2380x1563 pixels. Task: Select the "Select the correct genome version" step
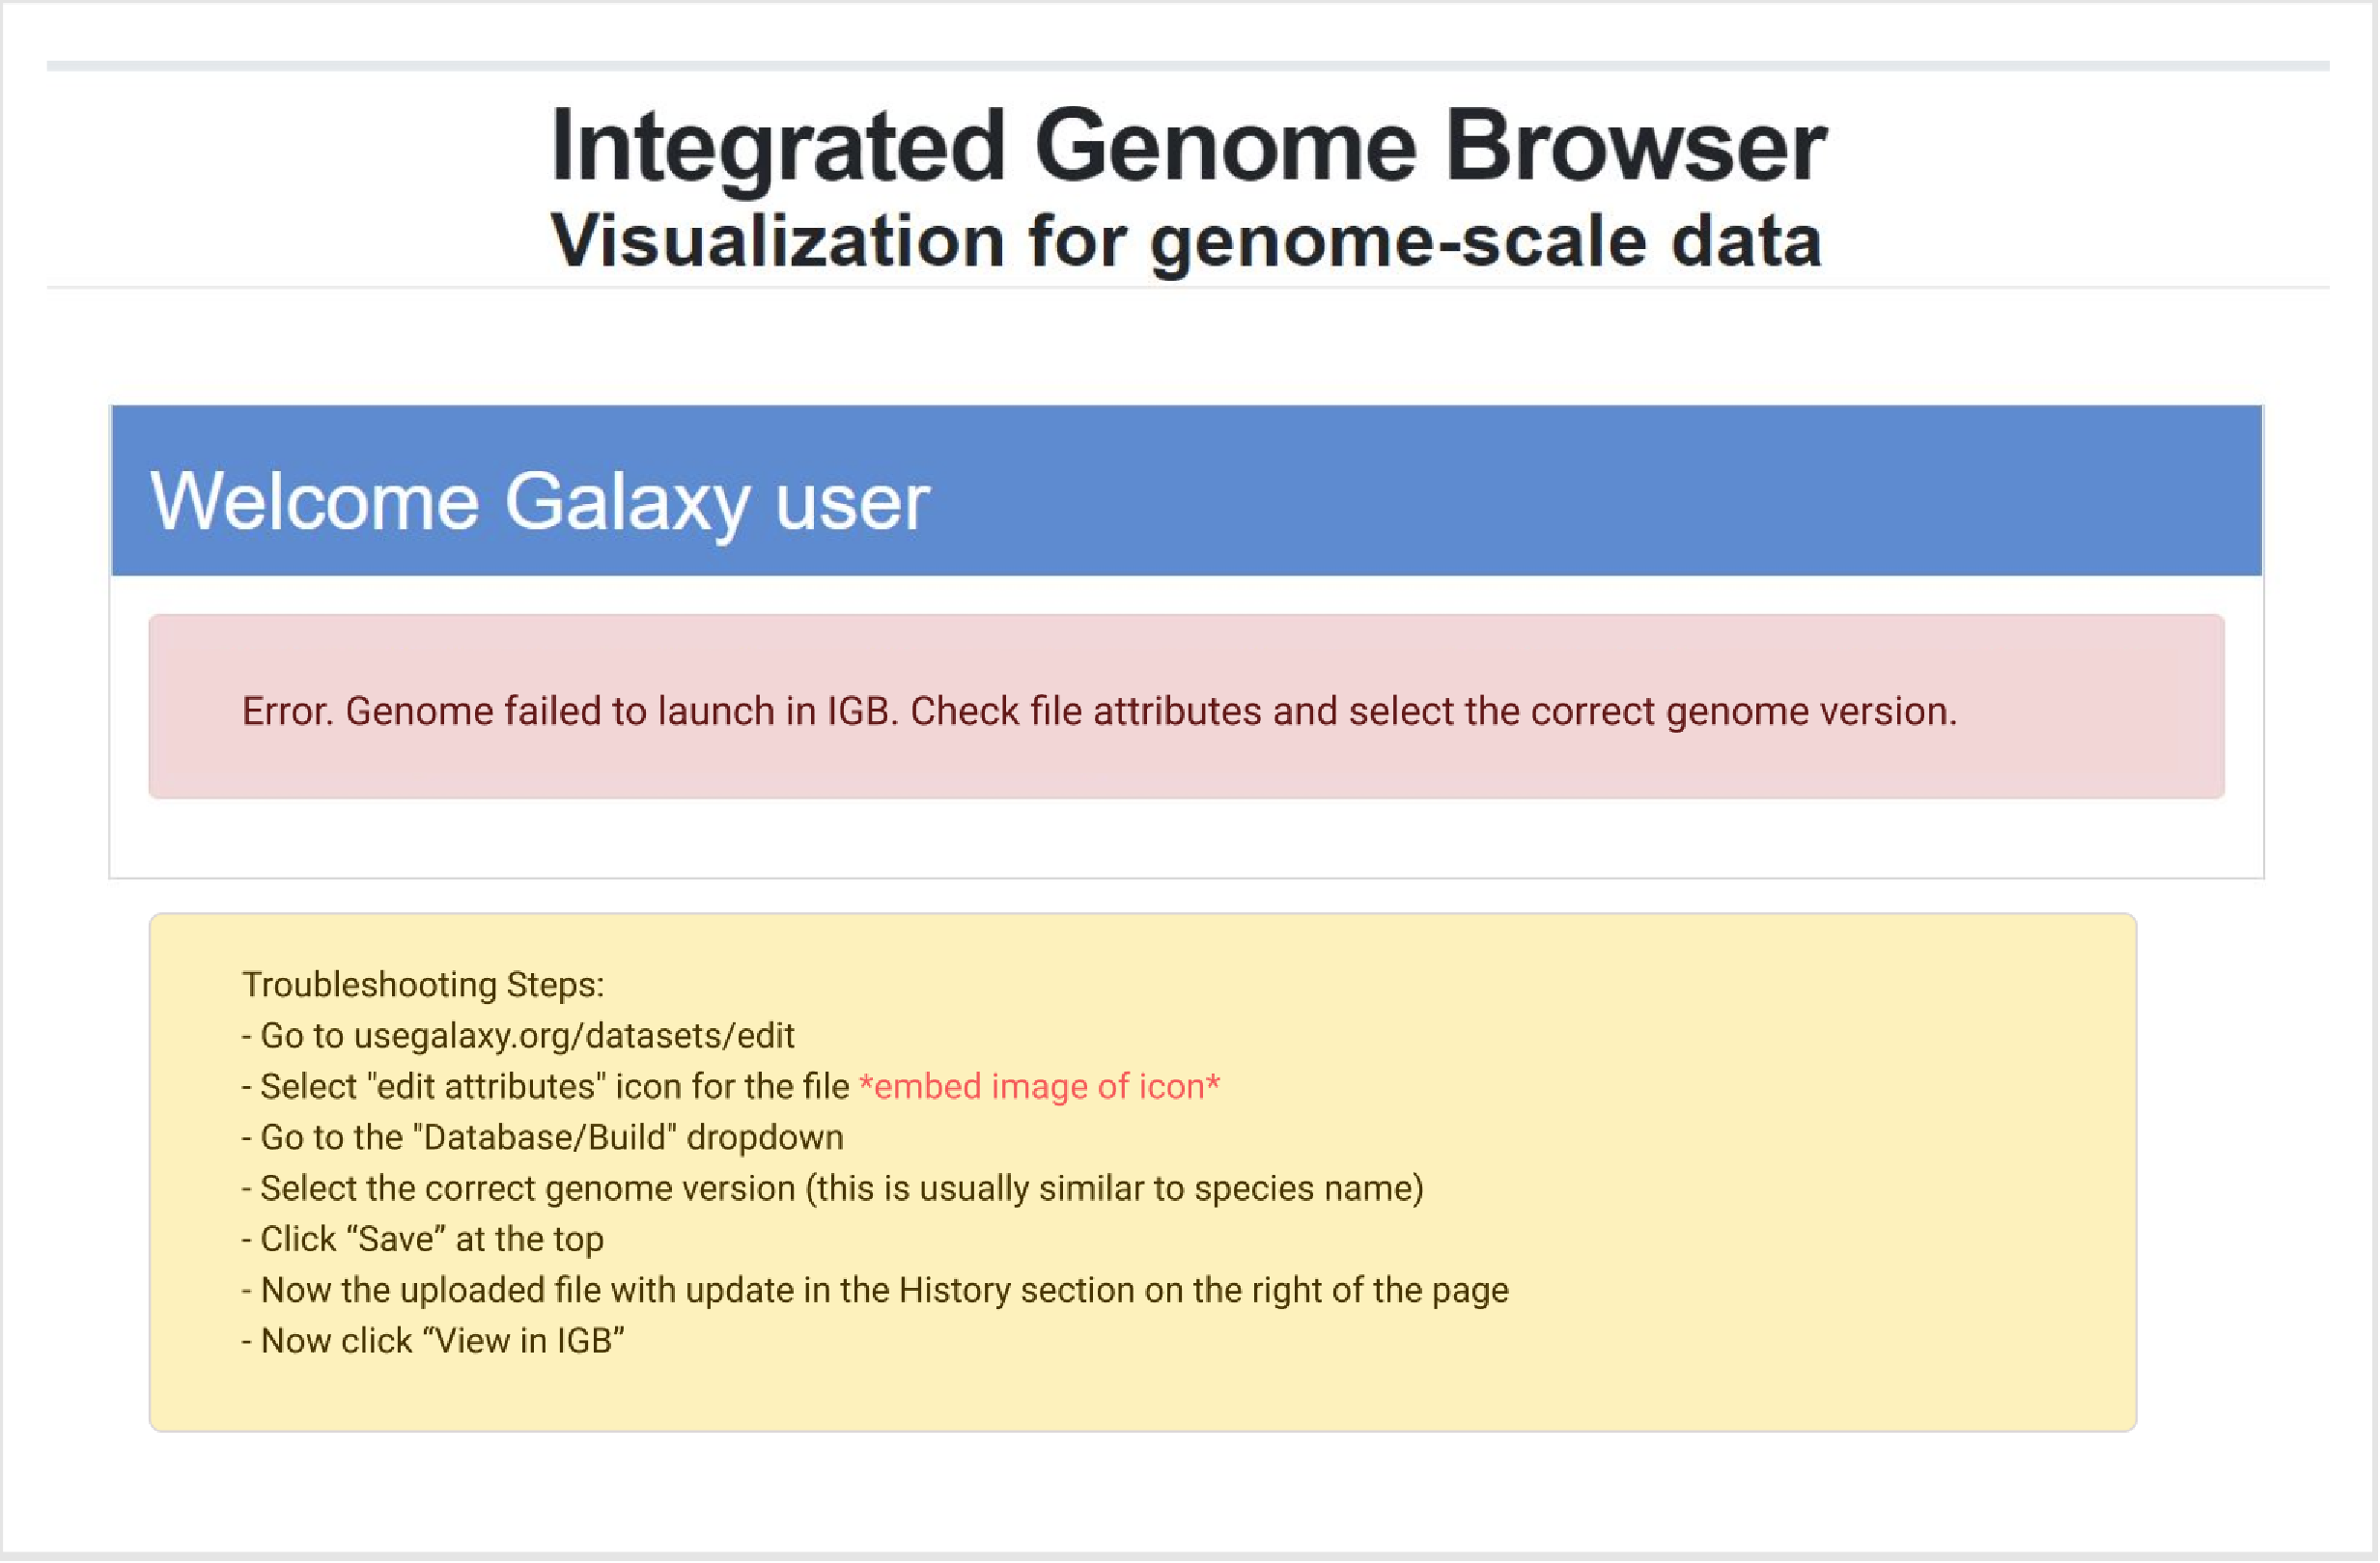coord(831,1189)
